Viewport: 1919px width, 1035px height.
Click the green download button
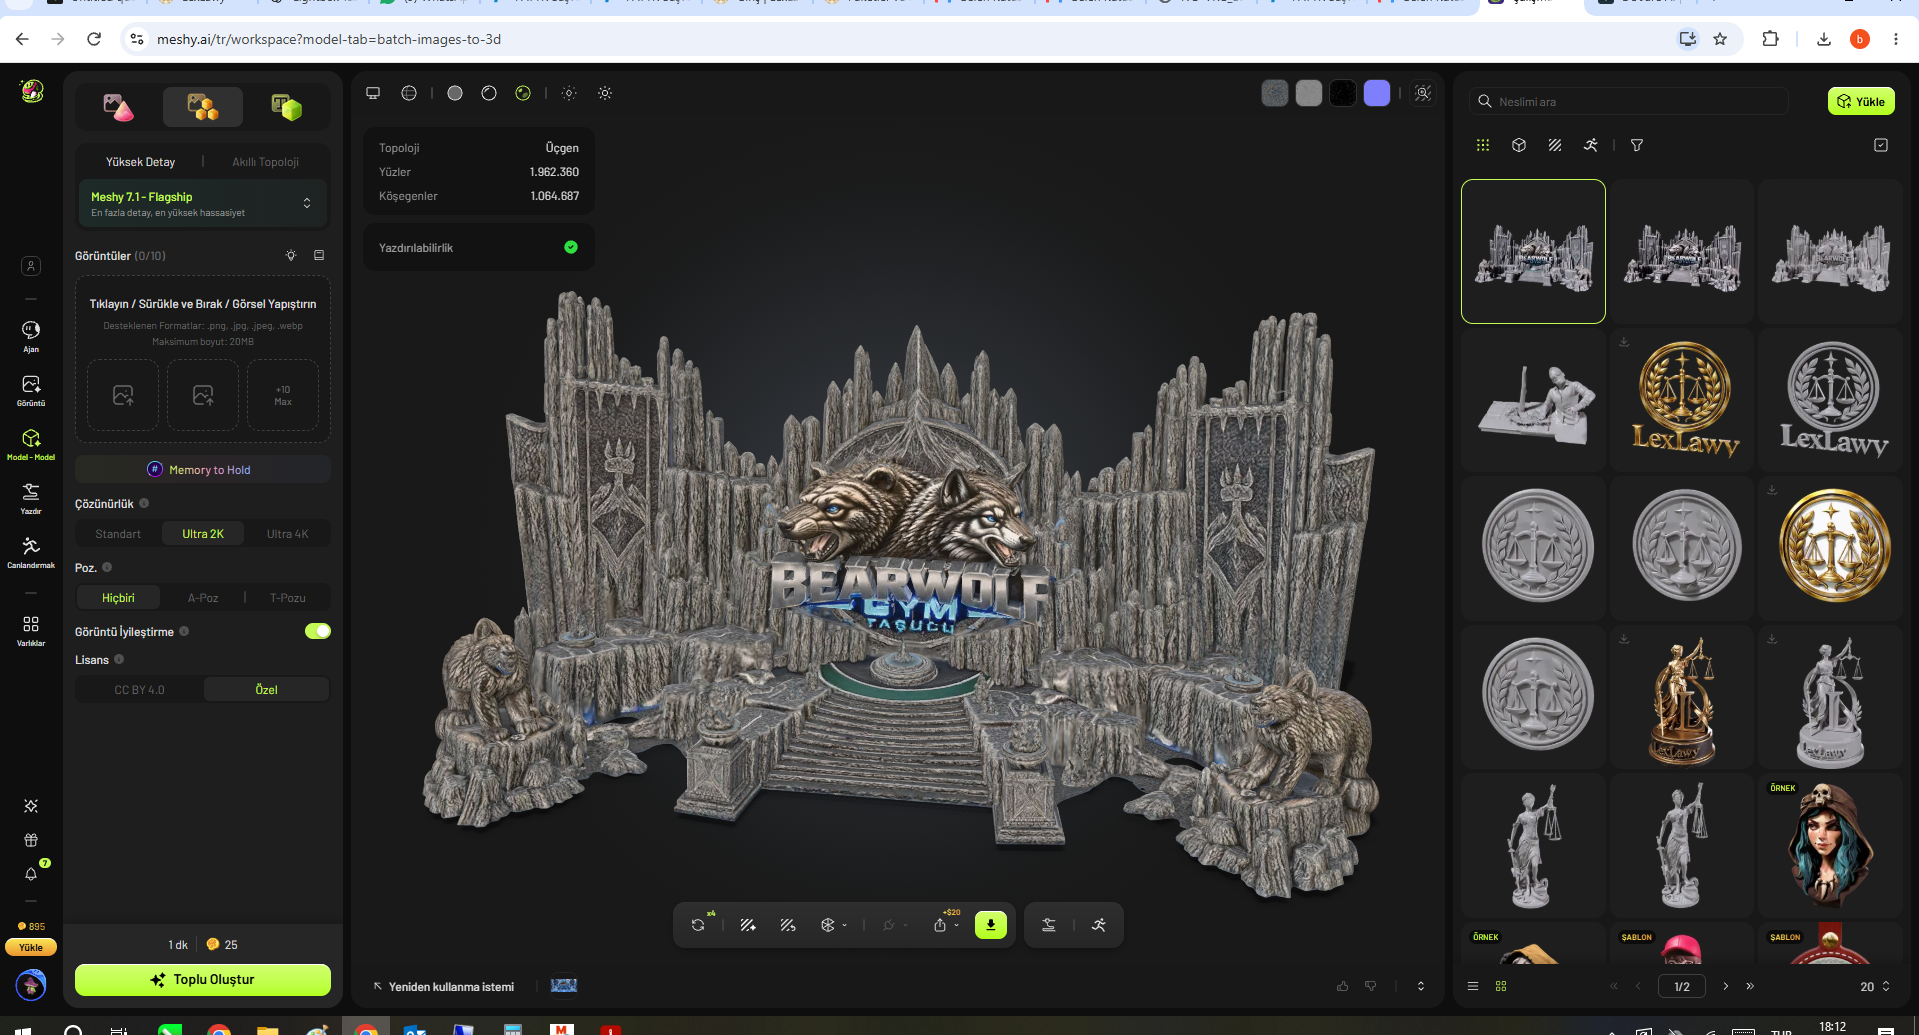[x=991, y=925]
